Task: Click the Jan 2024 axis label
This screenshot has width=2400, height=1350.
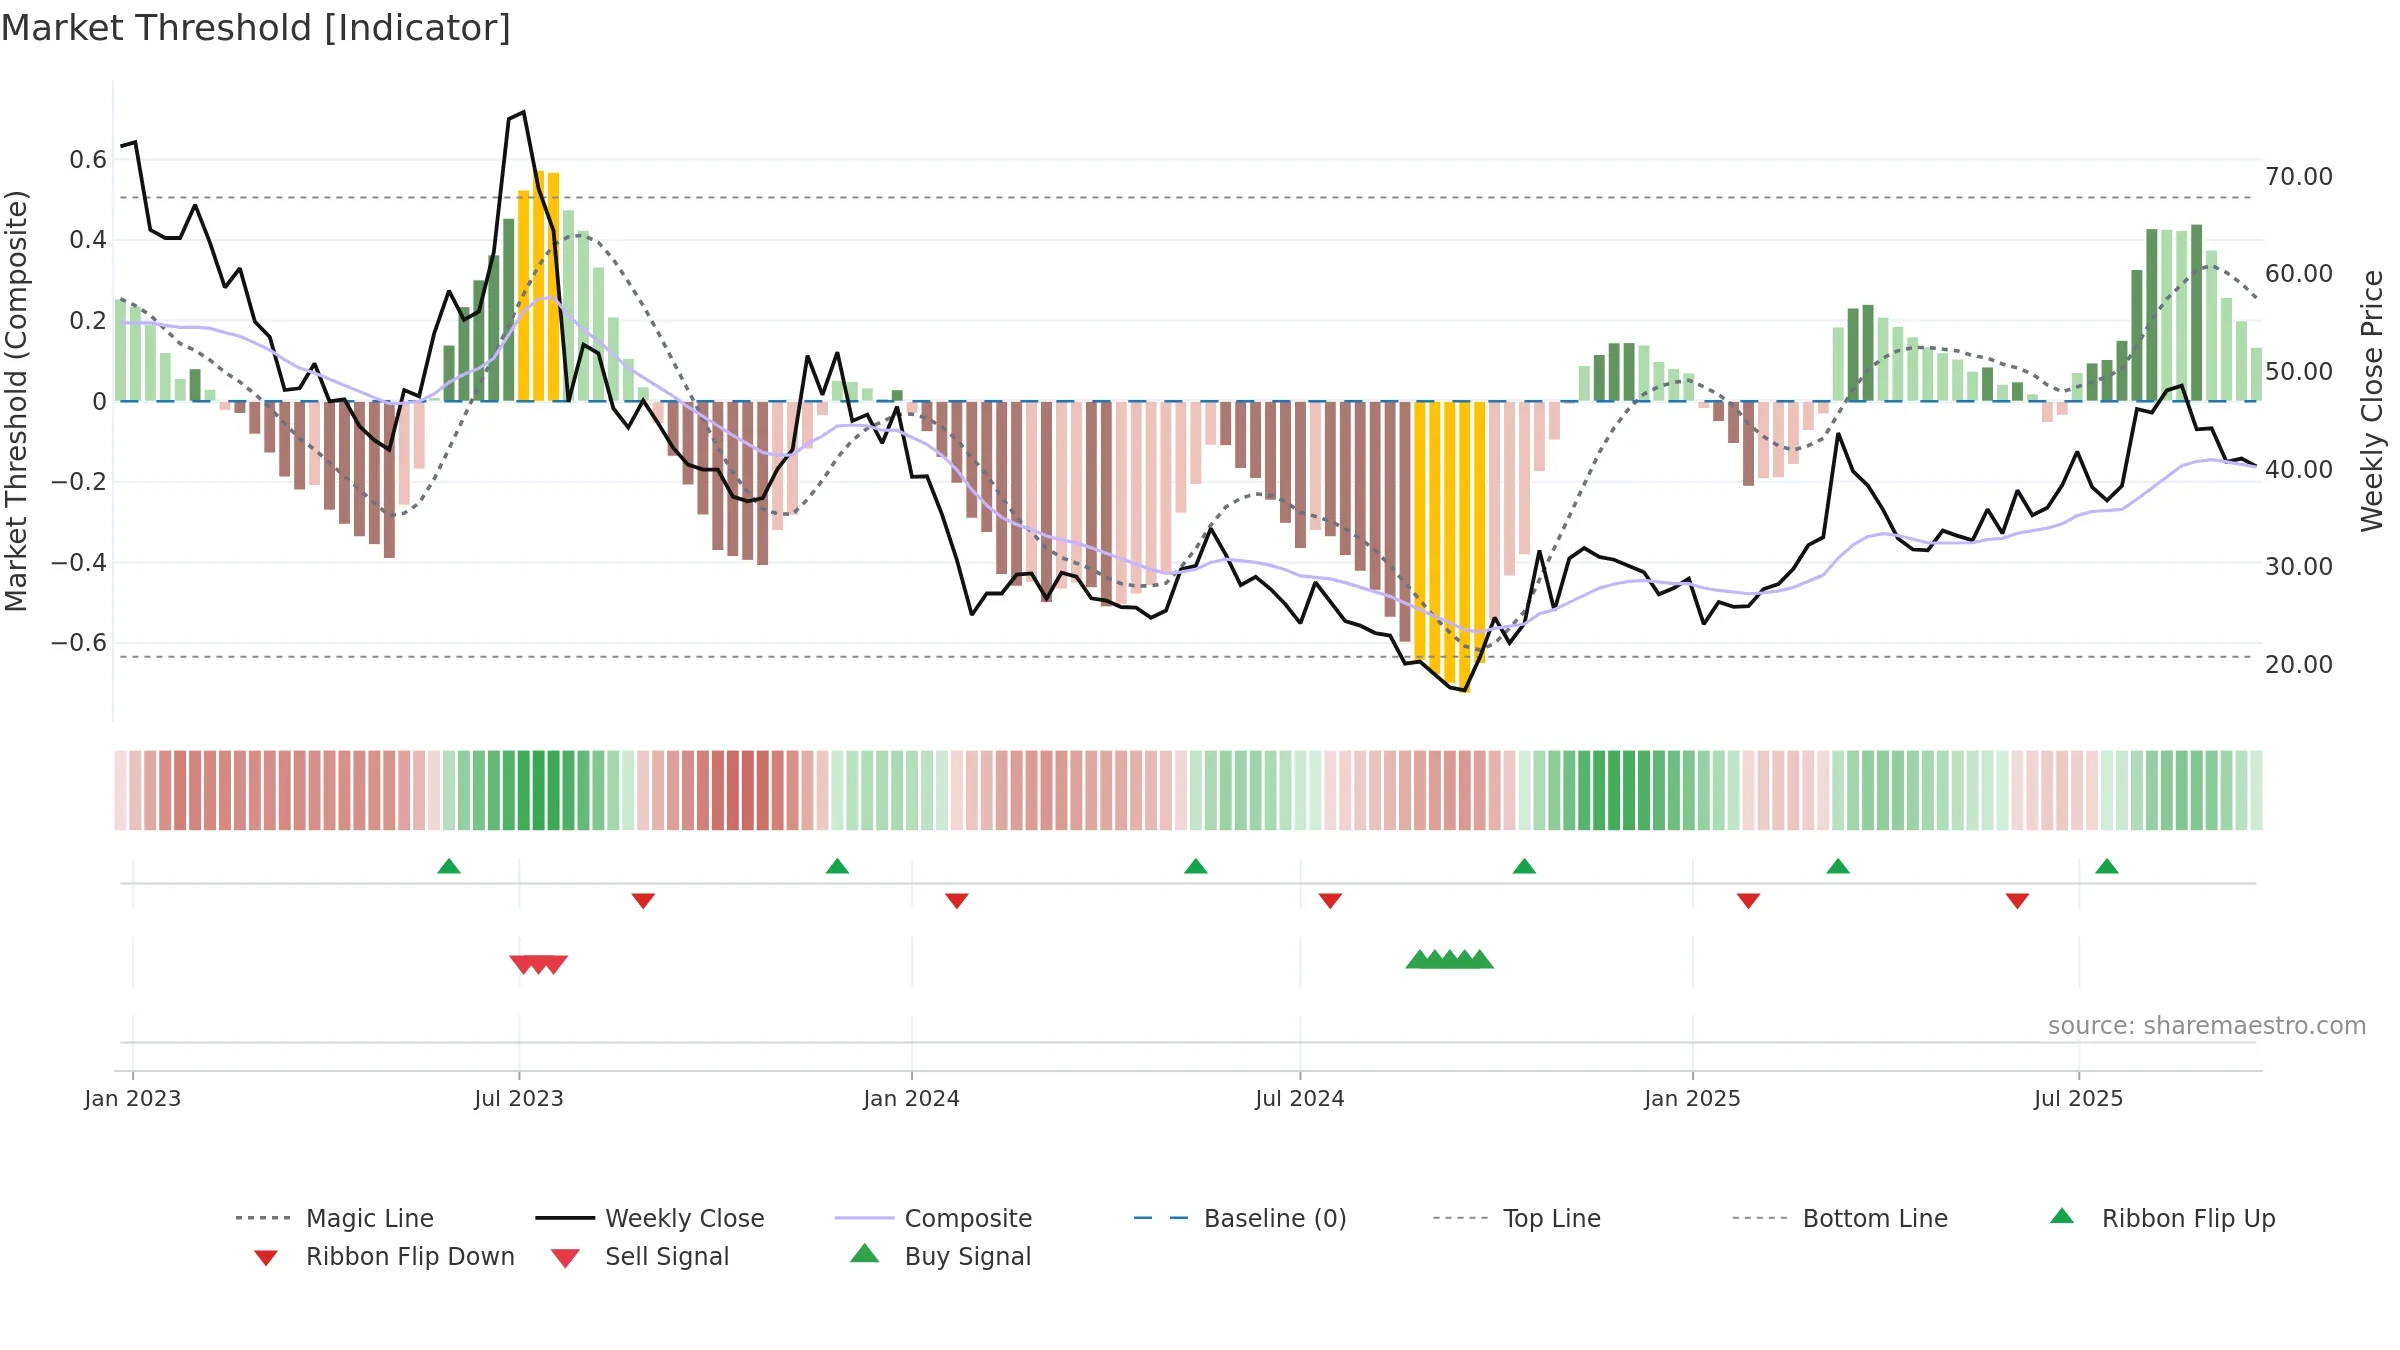Action: tap(912, 1099)
